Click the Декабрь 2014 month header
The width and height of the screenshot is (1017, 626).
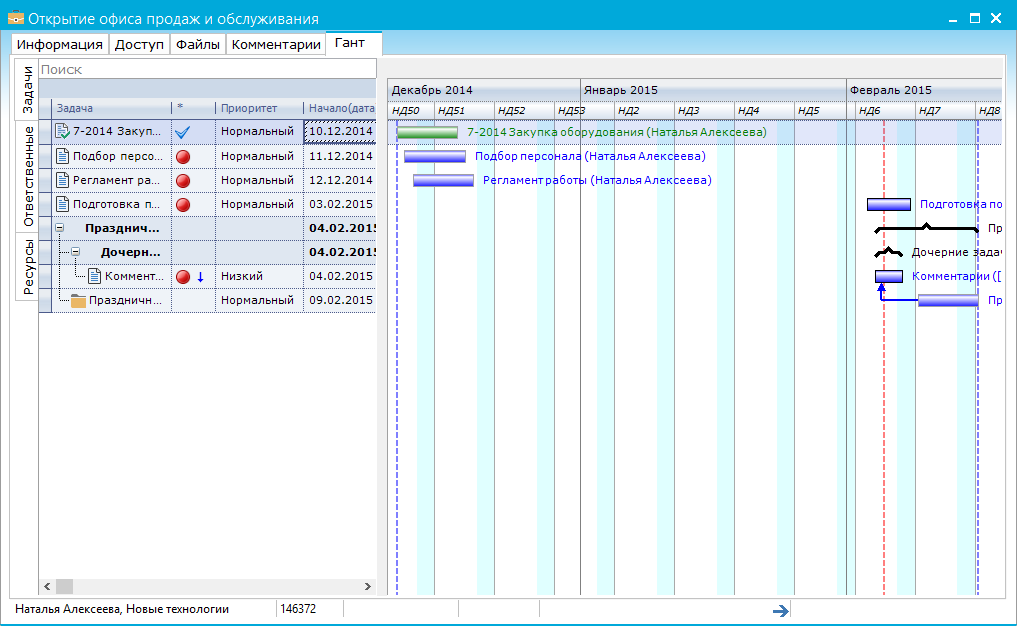pyautogui.click(x=484, y=90)
